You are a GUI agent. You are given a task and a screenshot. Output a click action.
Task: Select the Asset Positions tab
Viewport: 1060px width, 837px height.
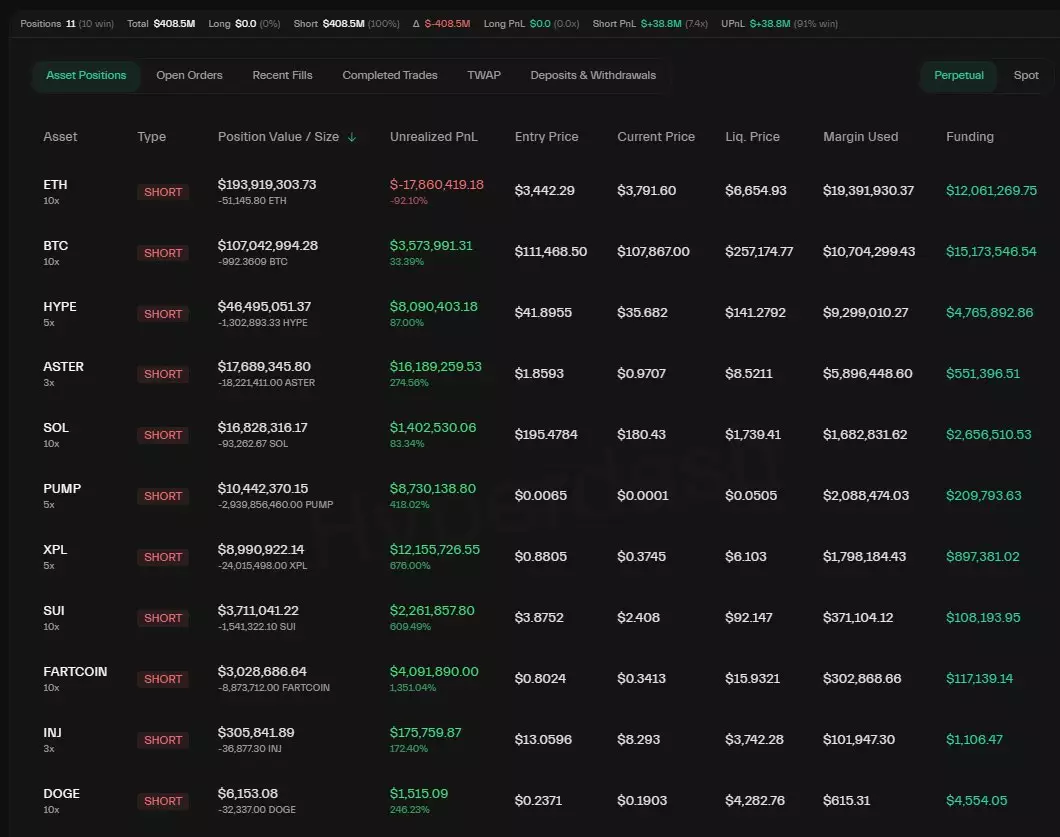click(86, 75)
